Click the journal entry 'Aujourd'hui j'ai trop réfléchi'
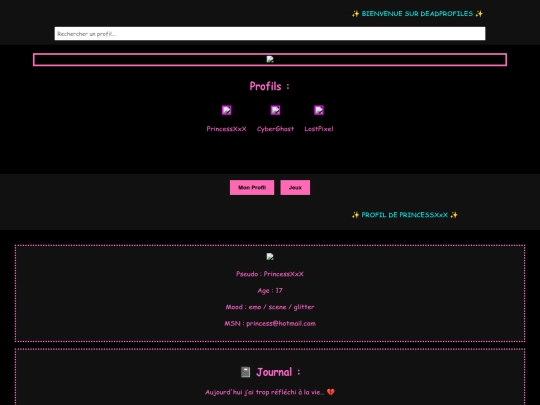Screen dimensions: 540x405 (270, 392)
